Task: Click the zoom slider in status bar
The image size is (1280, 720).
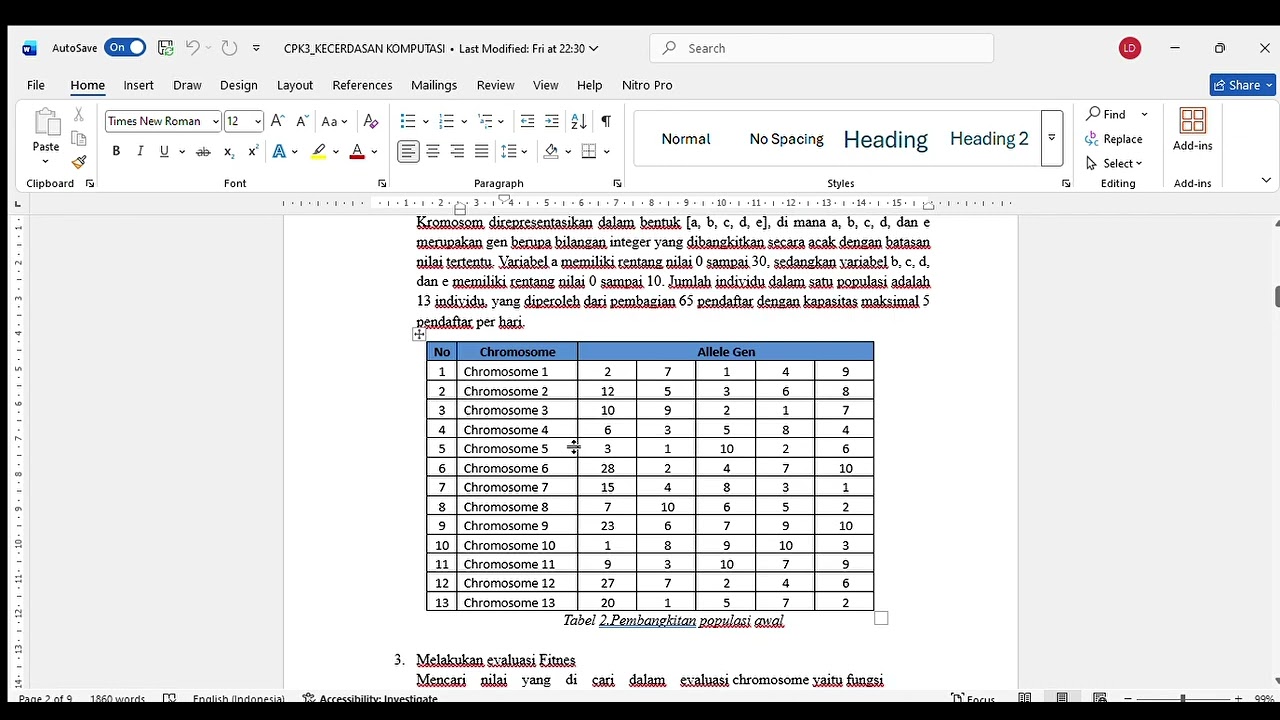Action: [1183, 698]
